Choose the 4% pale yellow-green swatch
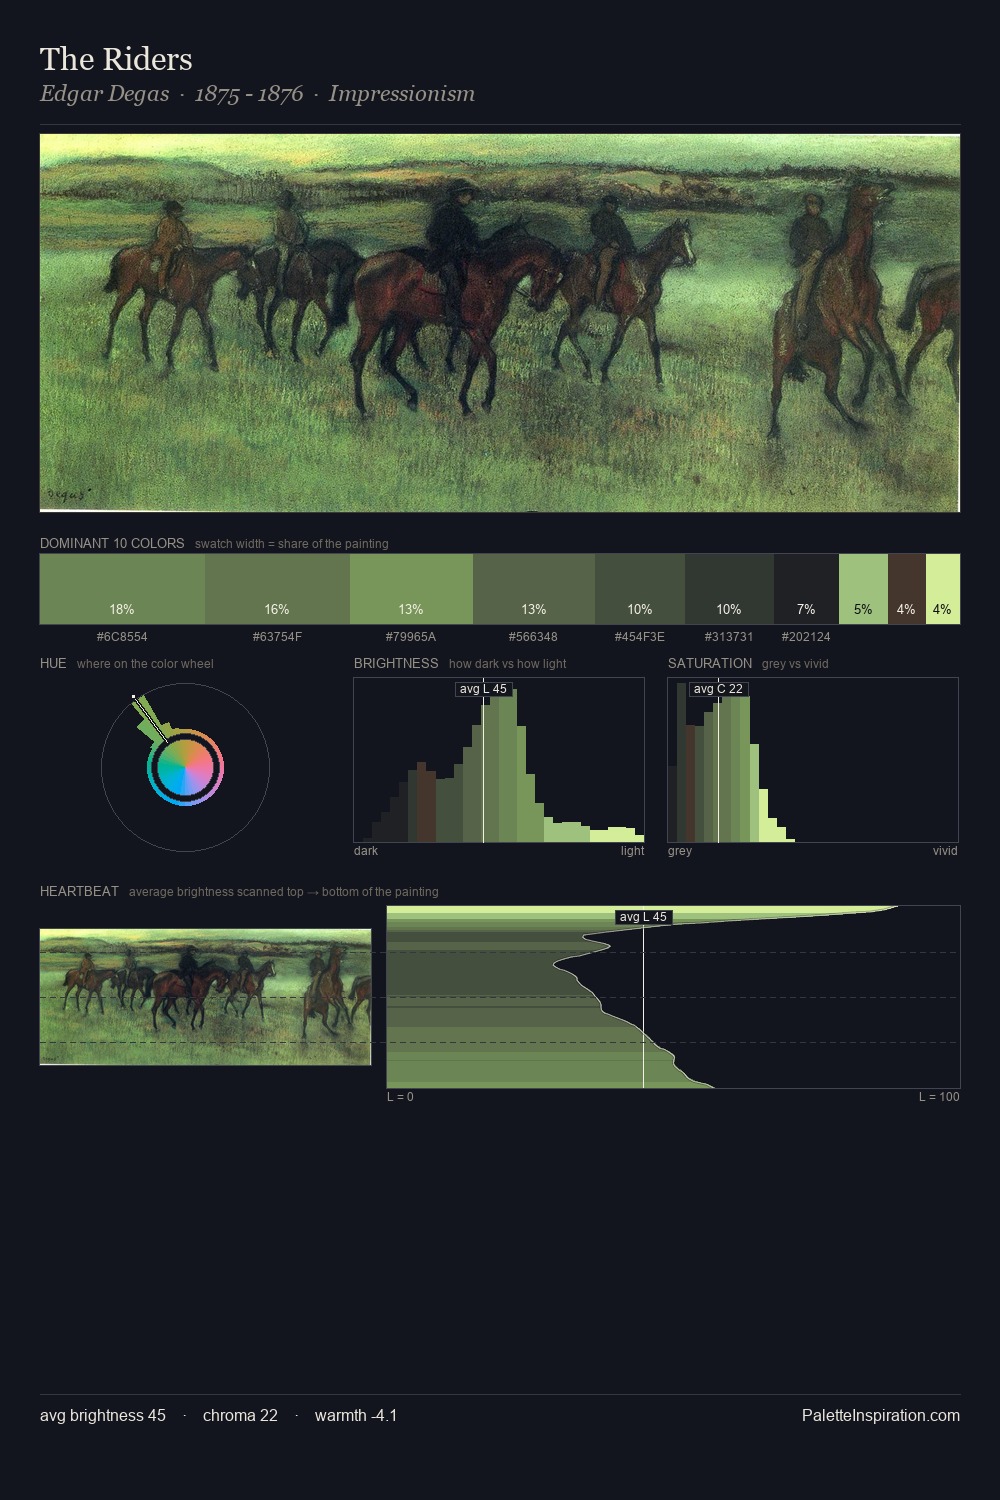This screenshot has width=1000, height=1500. point(942,589)
